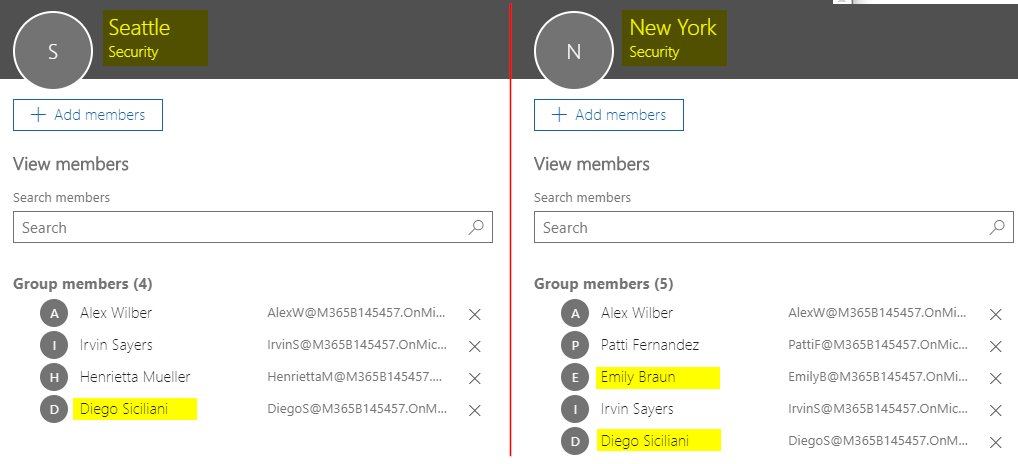This screenshot has width=1018, height=464.
Task: Remove Diego Siciliani from Seattle group
Action: pos(475,410)
